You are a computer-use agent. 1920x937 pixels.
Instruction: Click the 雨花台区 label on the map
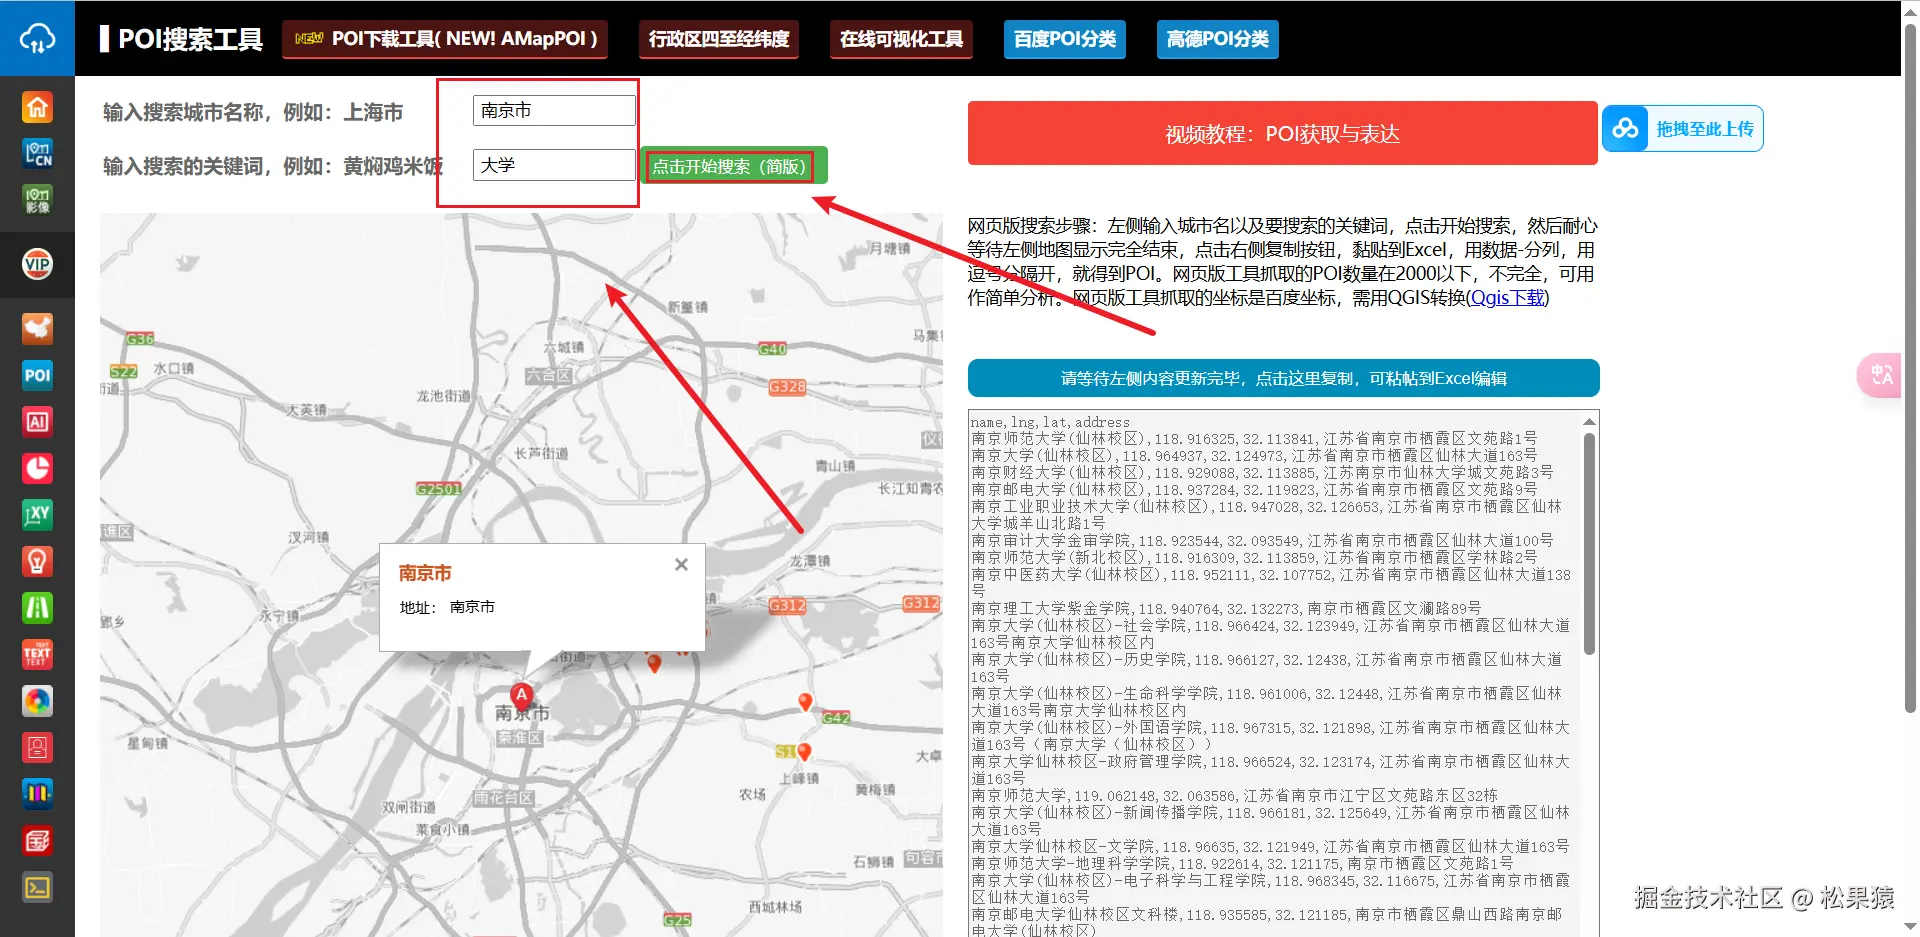503,798
